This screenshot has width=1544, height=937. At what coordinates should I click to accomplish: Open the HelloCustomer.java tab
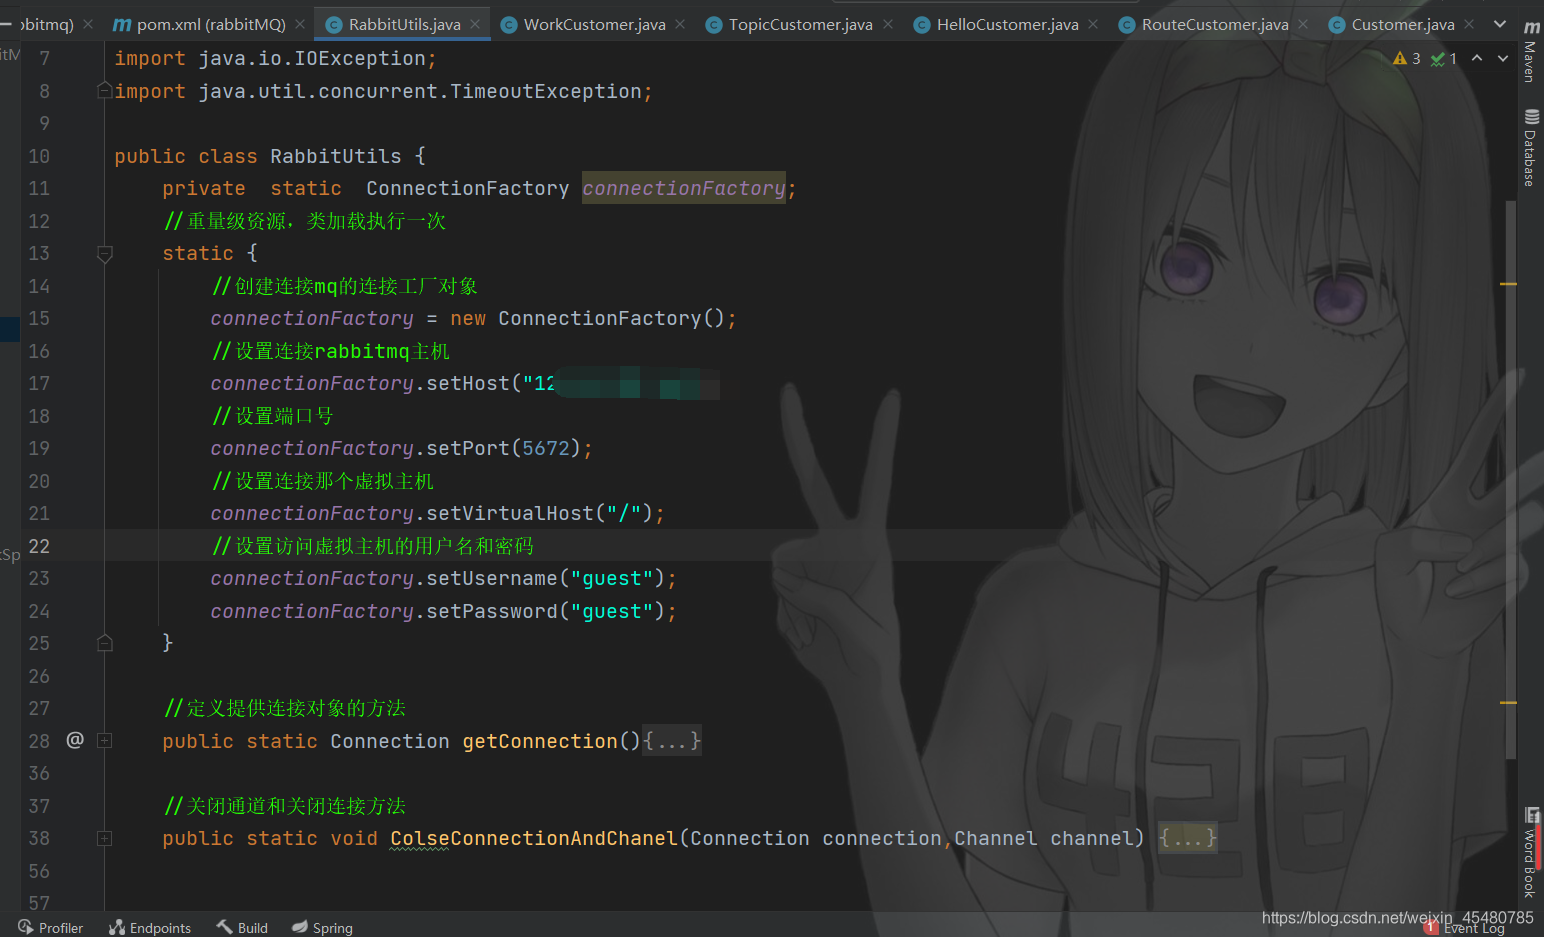1007,24
